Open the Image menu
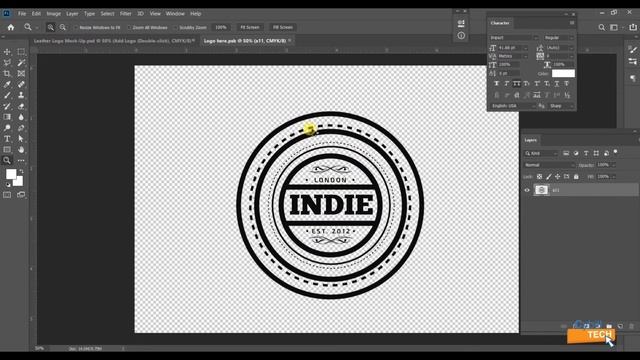 [53, 13]
